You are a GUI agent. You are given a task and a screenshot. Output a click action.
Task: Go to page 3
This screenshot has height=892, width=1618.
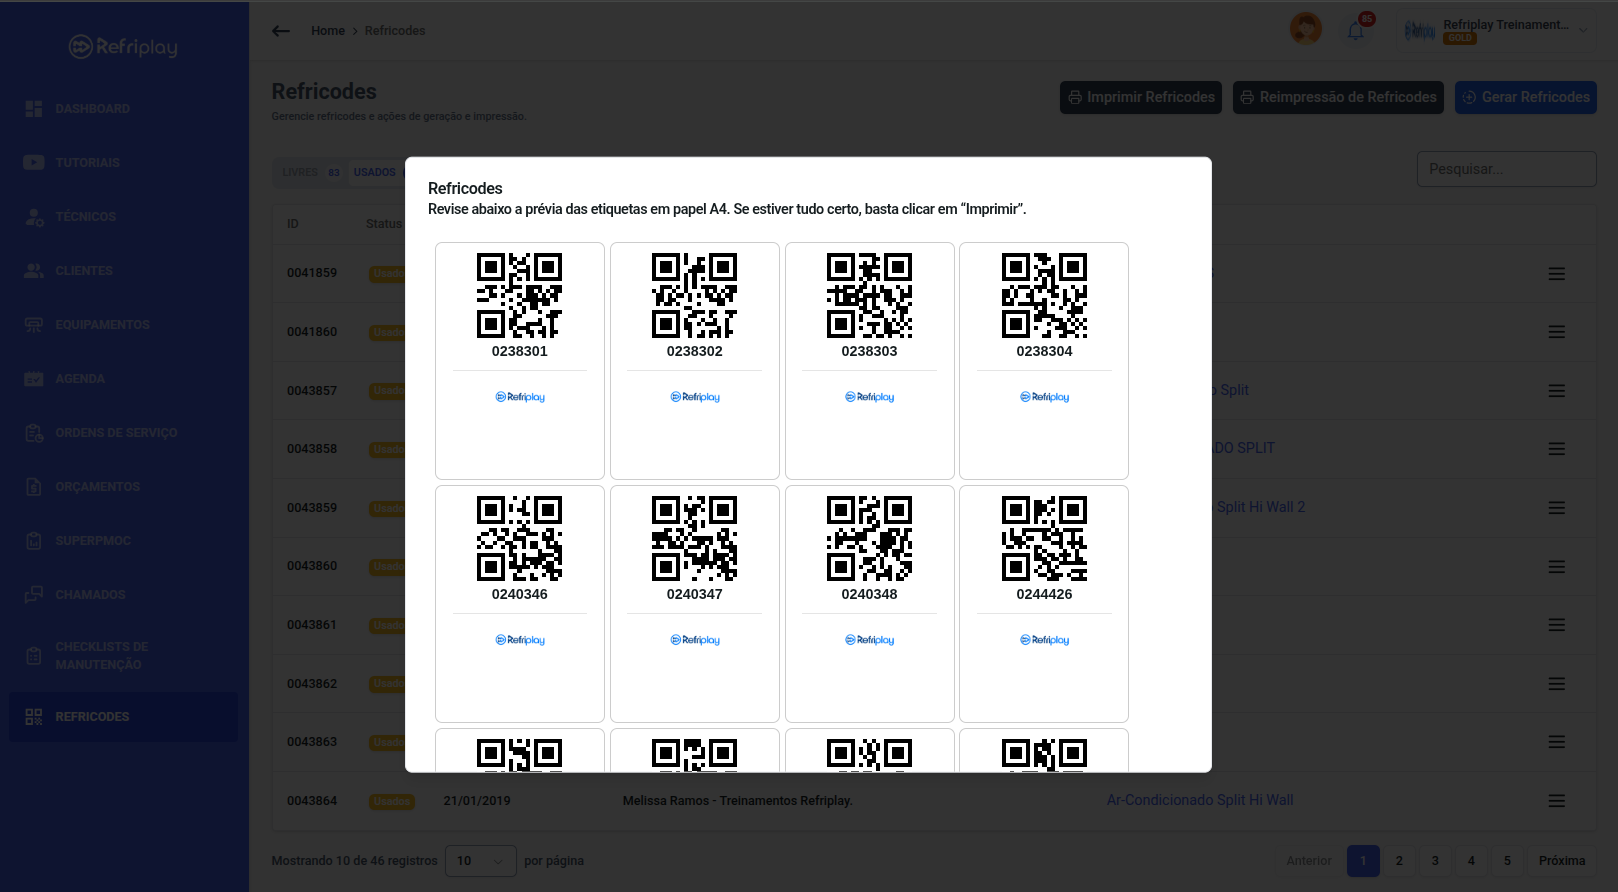pos(1435,861)
